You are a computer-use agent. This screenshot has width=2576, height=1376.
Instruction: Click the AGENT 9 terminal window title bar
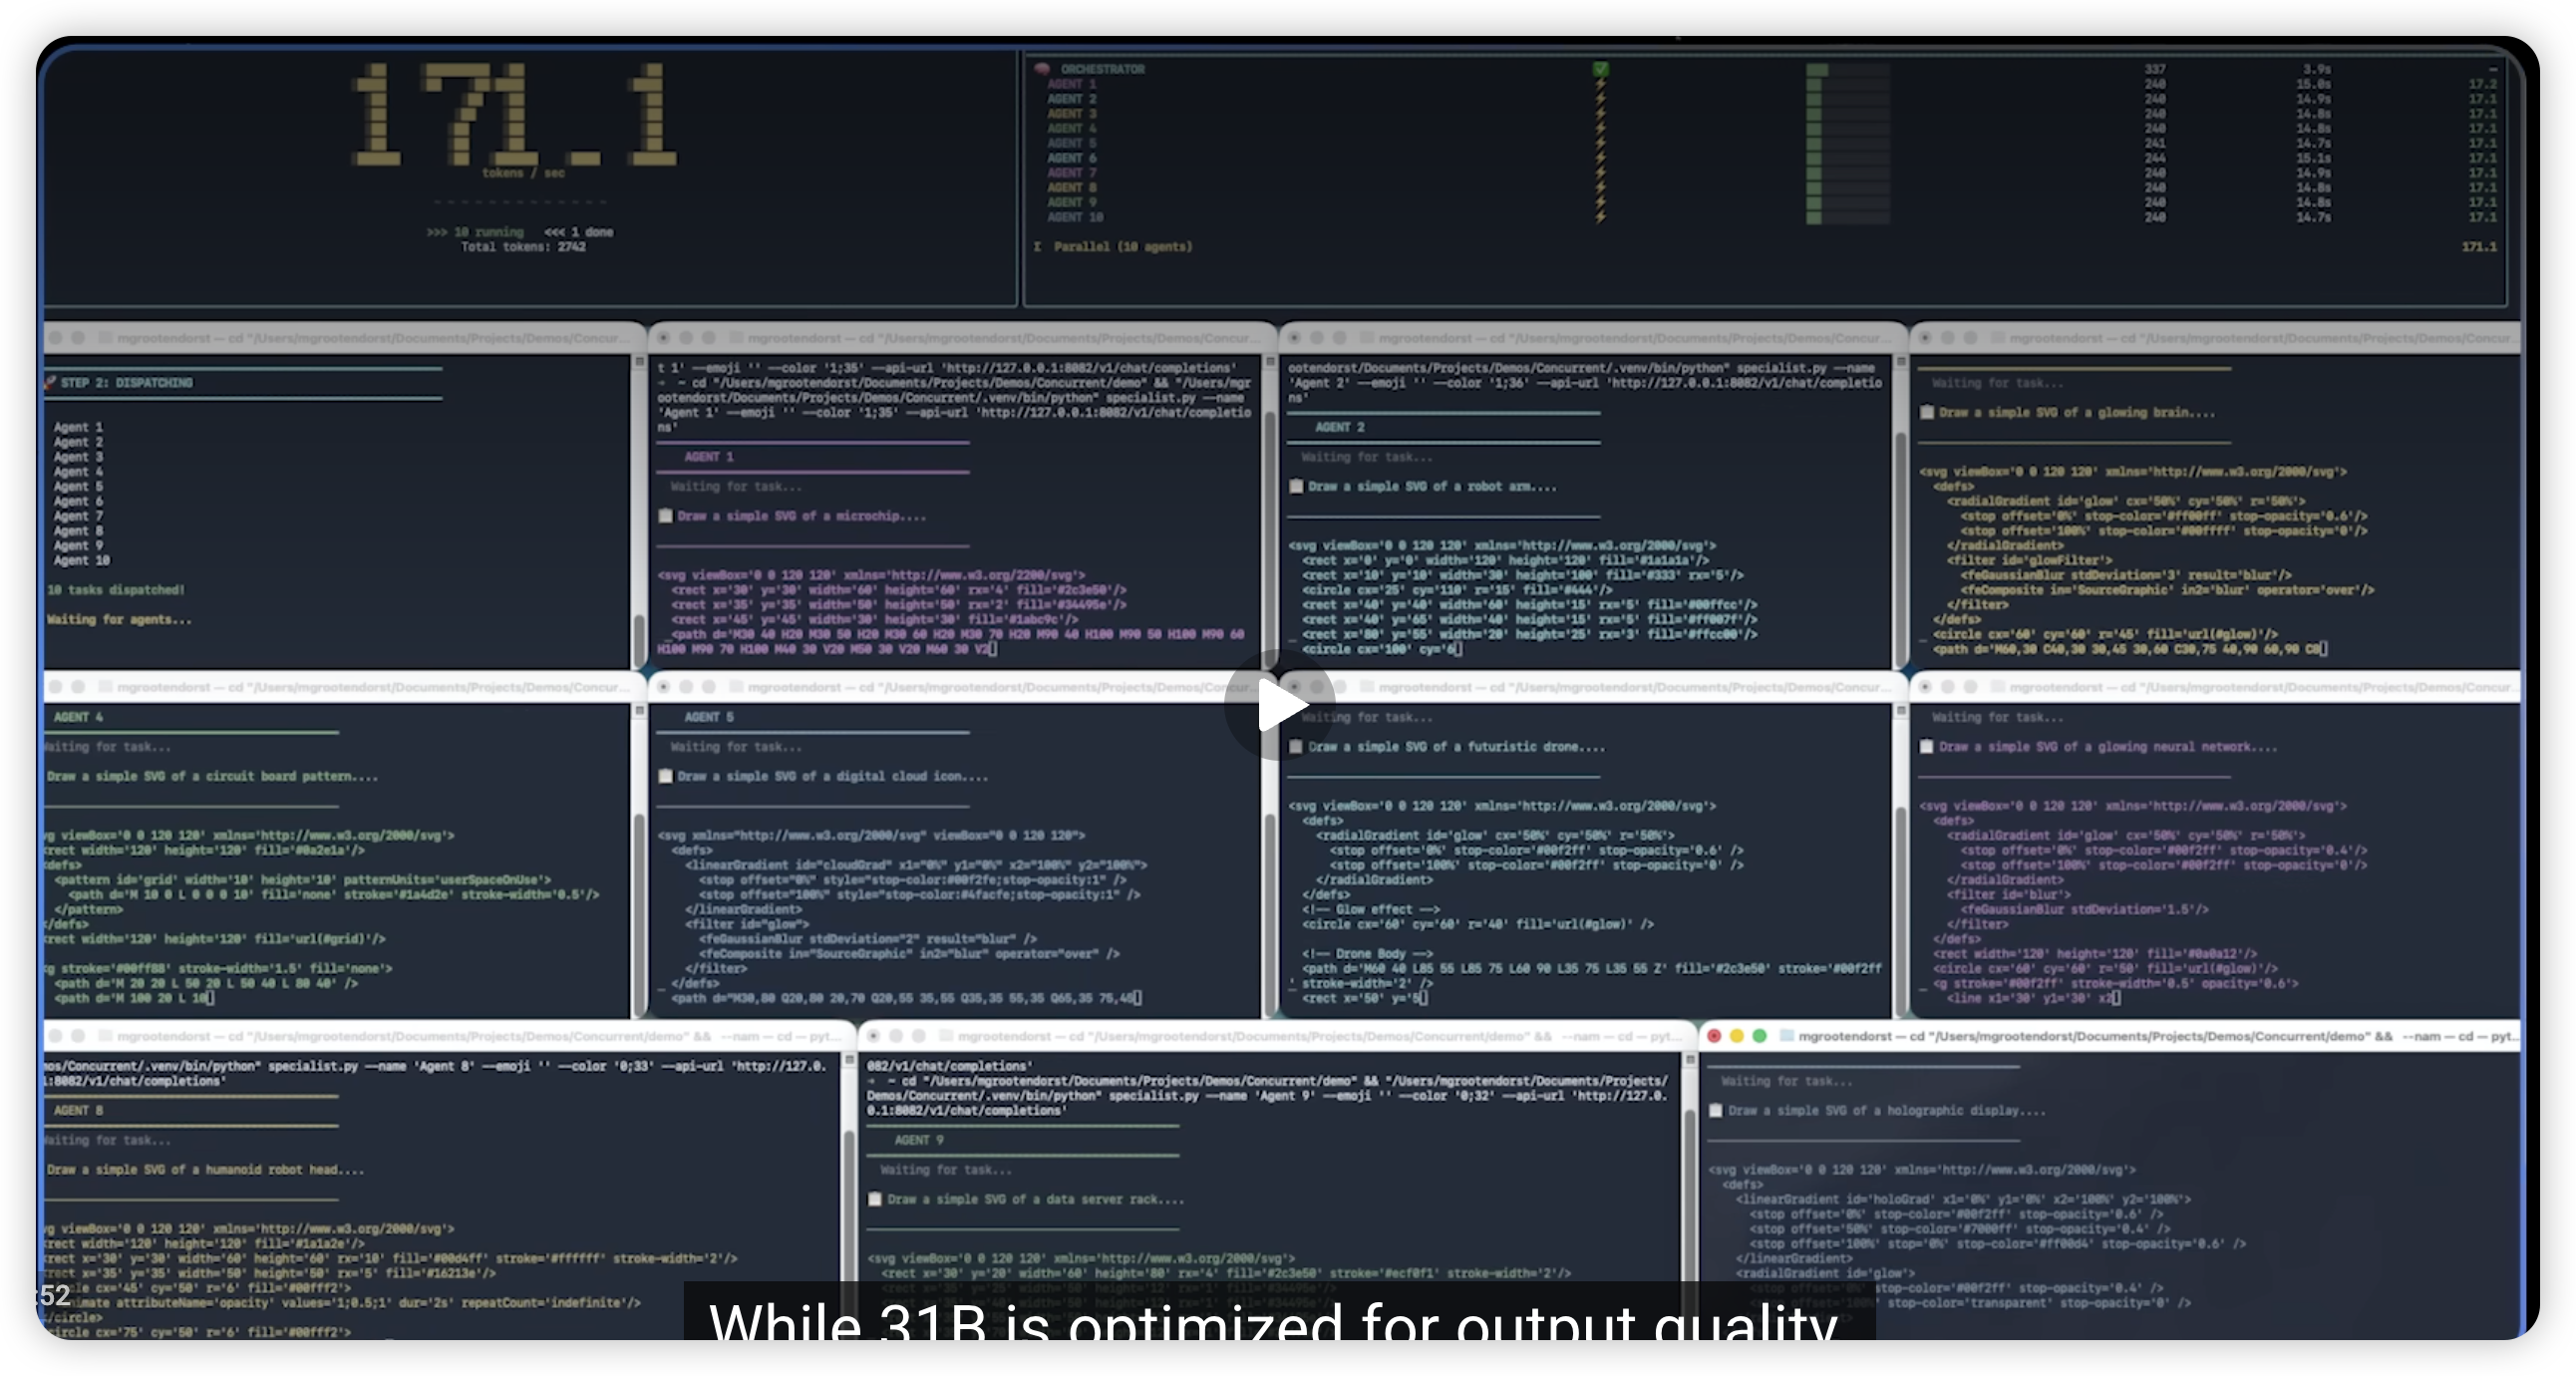coord(1270,1036)
